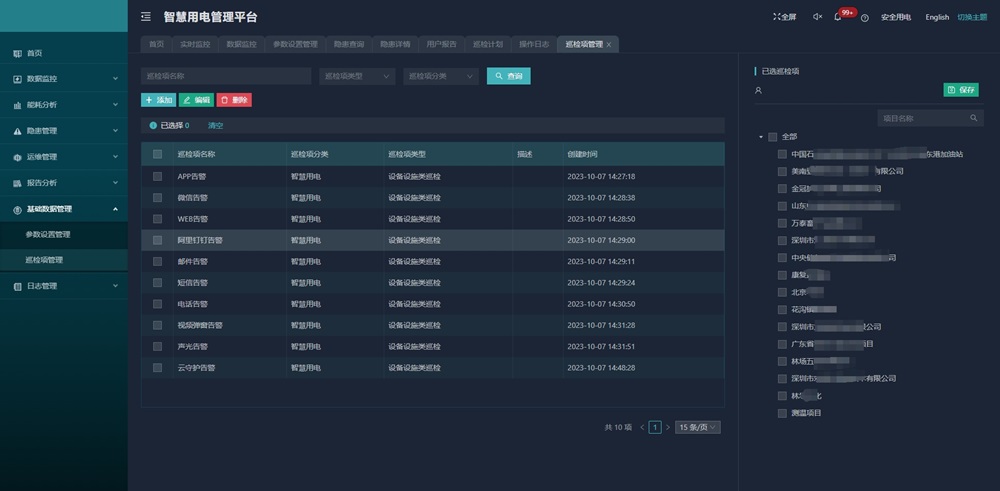
Task: Click the 查询 search button
Action: click(508, 76)
